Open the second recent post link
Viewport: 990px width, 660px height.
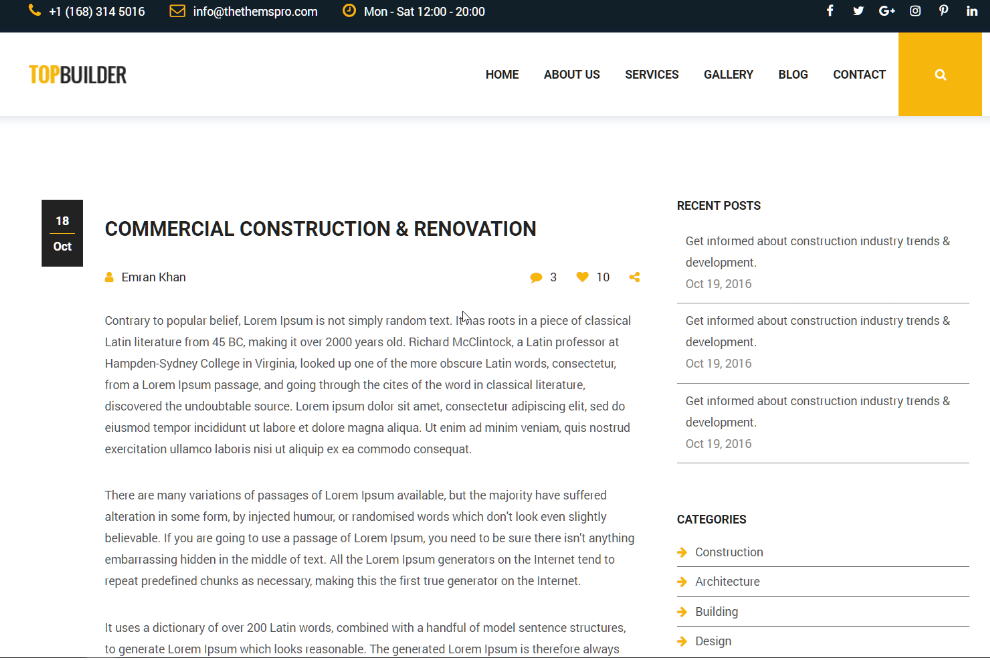(x=818, y=331)
